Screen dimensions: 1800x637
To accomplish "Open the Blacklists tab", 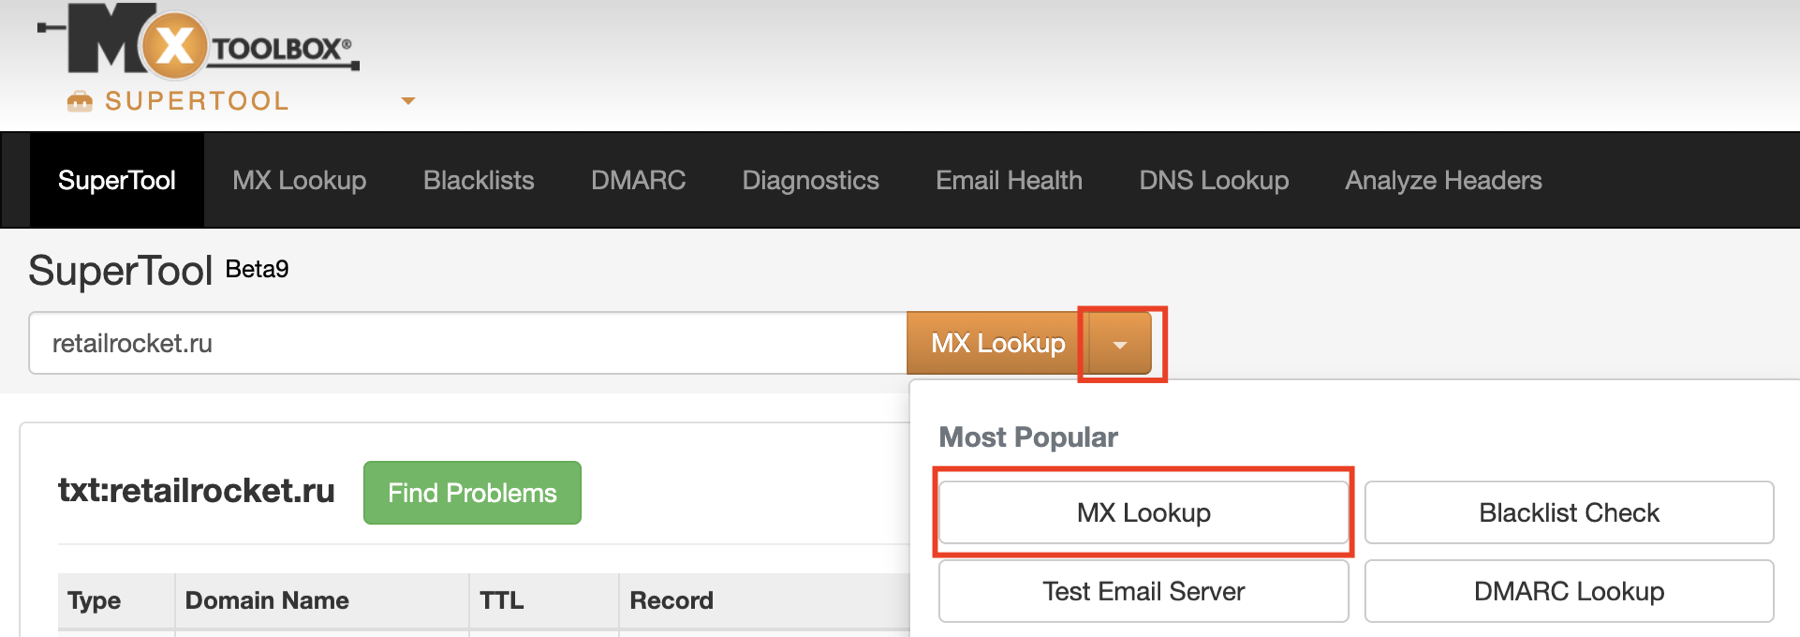I will (478, 180).
